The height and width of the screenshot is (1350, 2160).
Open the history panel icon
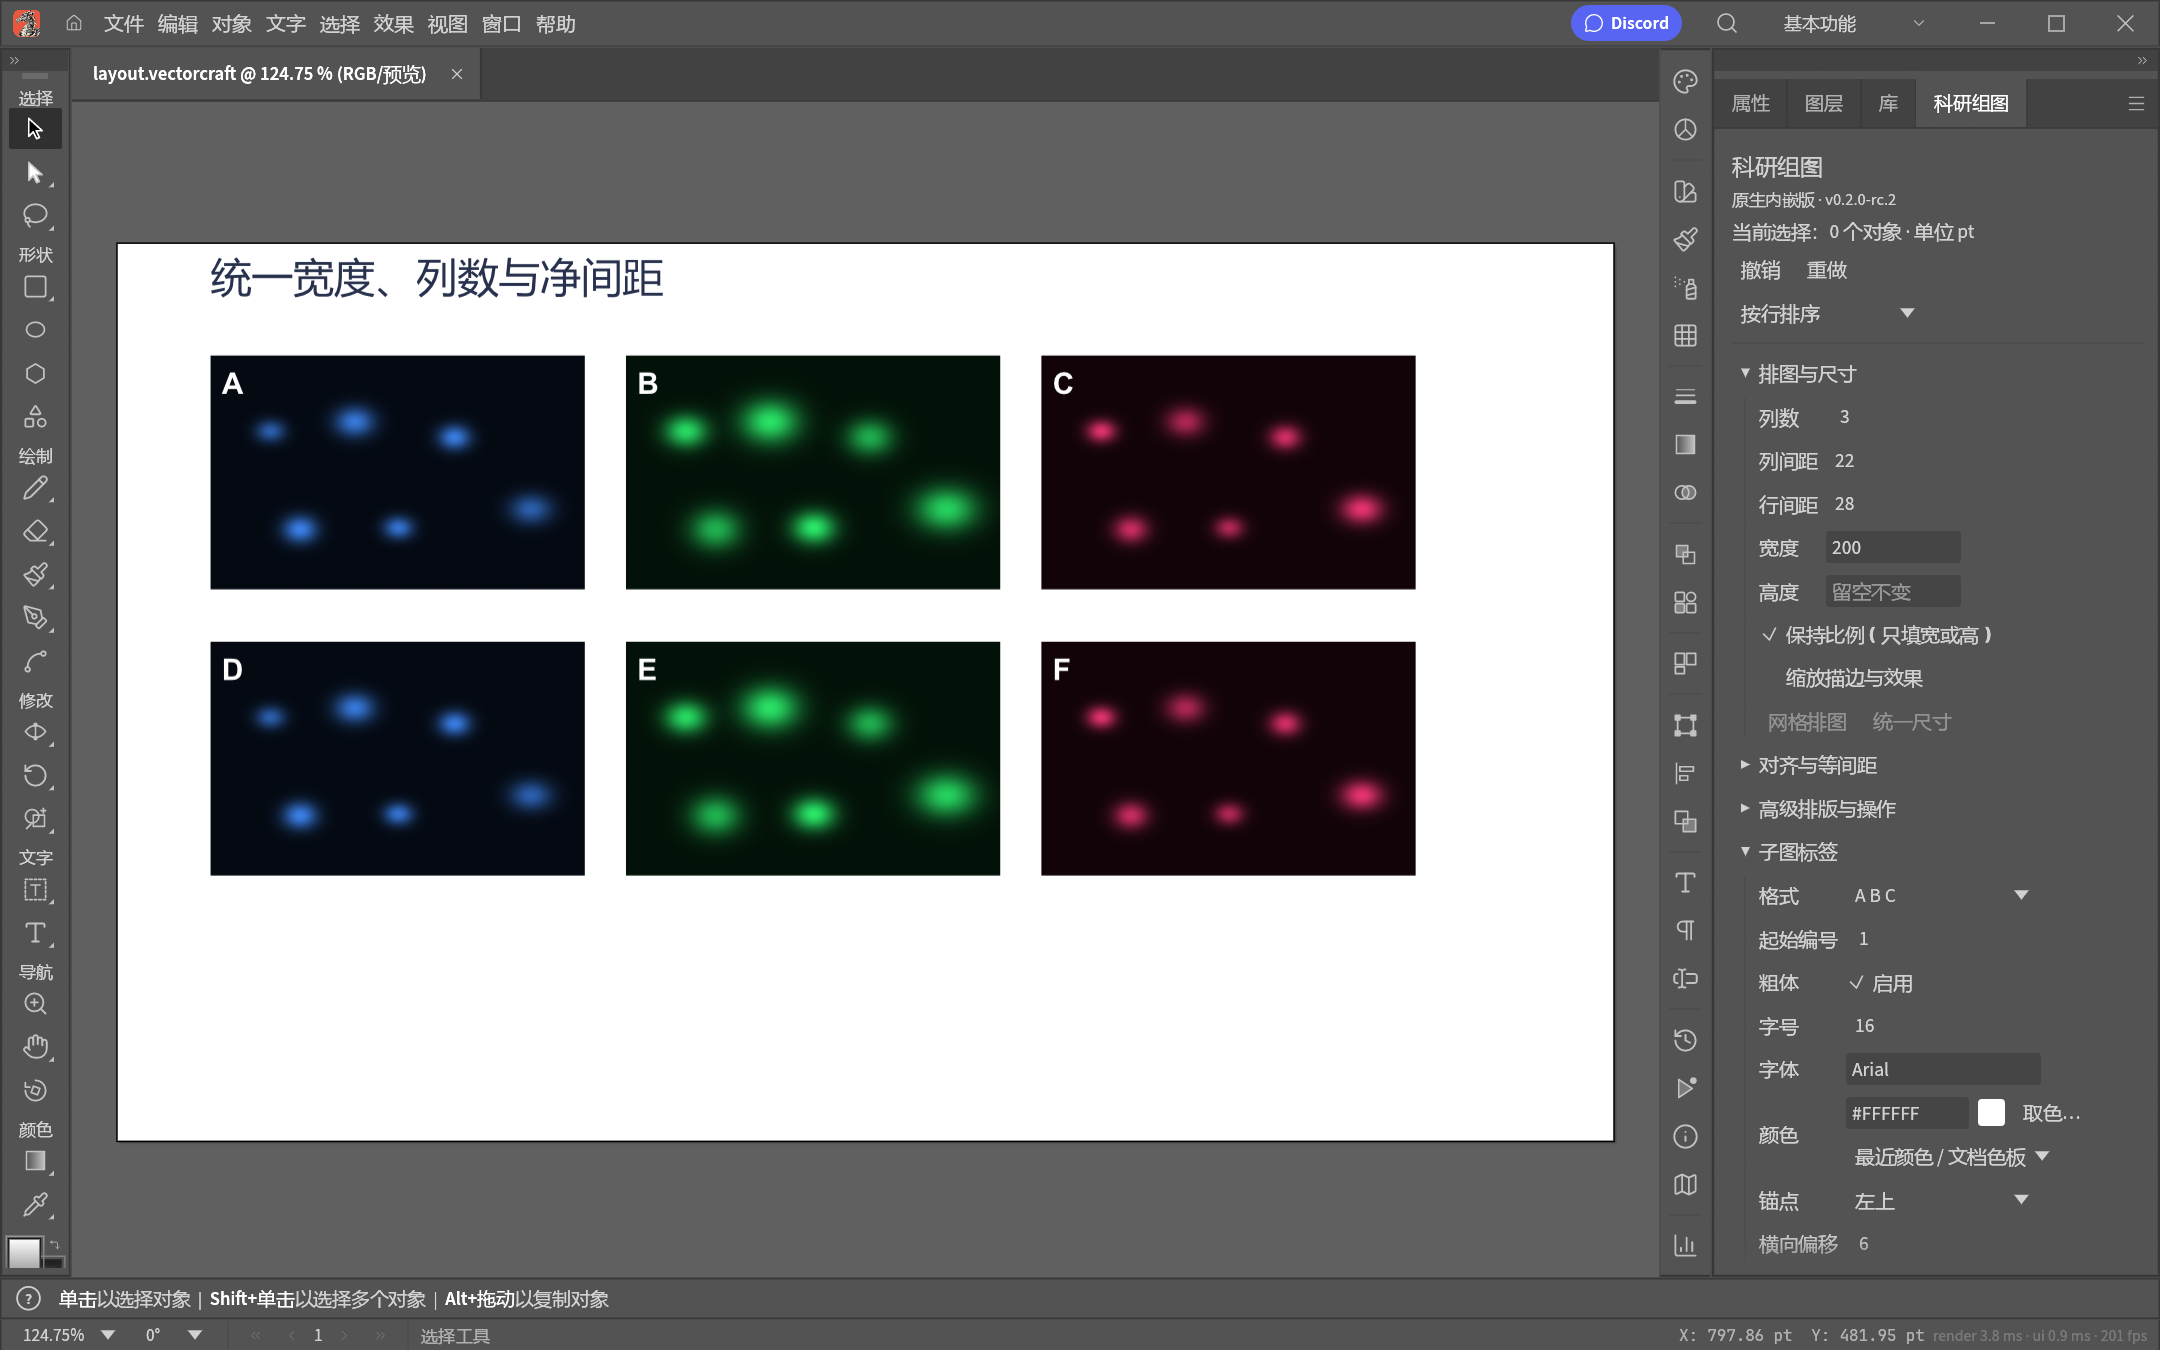pos(1685,1040)
